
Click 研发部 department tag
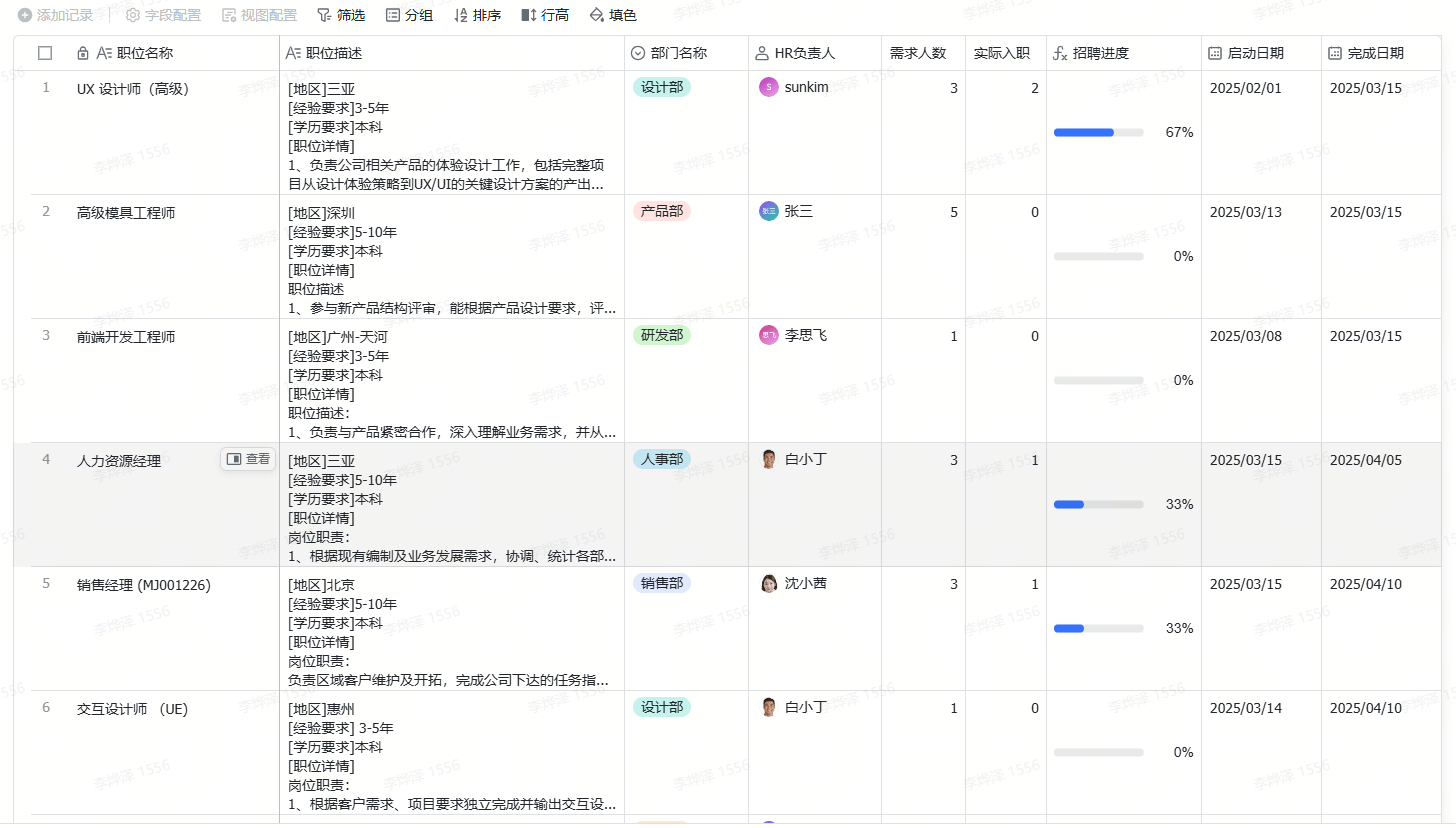tap(662, 335)
